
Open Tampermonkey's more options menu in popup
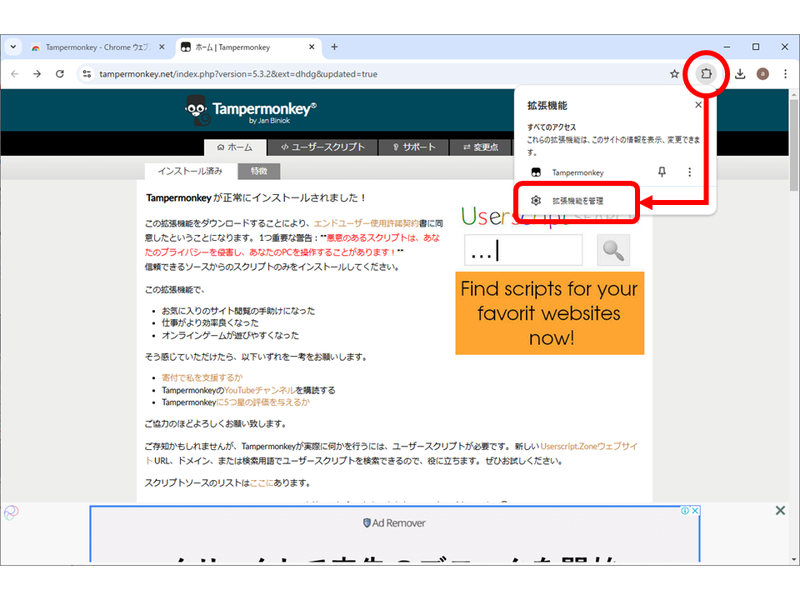pos(690,172)
